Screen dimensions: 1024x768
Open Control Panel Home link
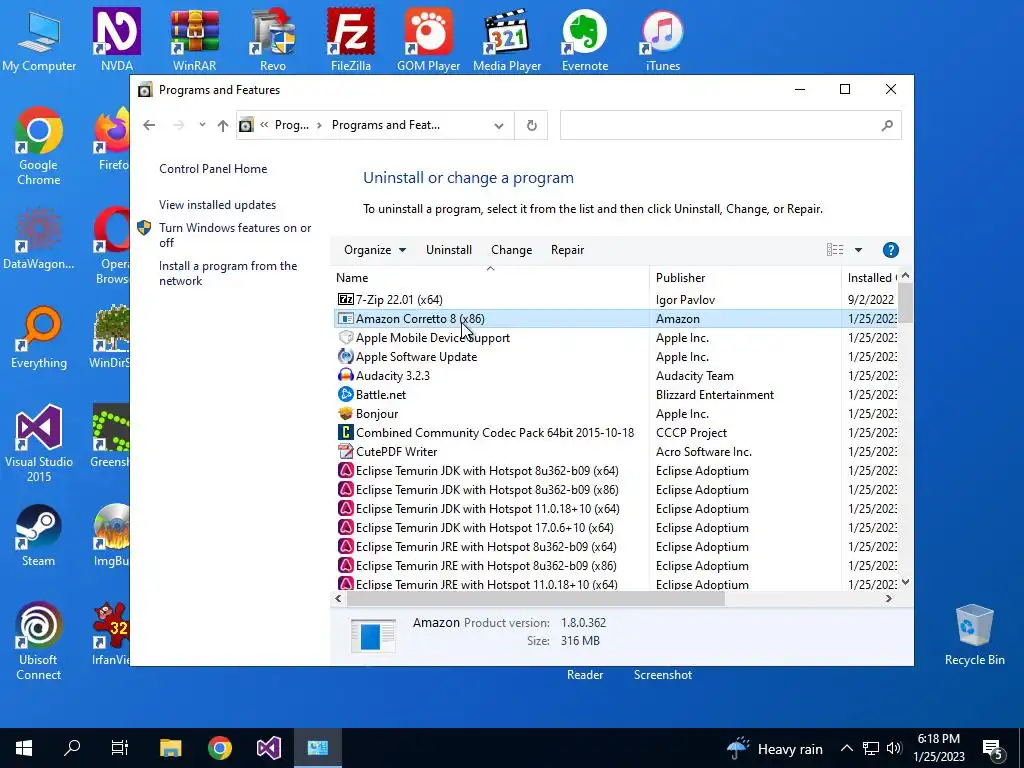pos(213,169)
